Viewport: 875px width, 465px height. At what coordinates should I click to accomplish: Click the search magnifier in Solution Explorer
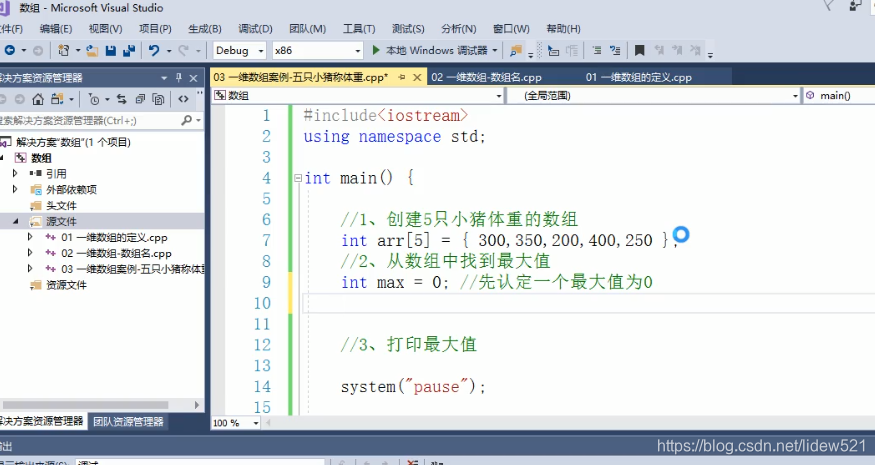pos(186,120)
